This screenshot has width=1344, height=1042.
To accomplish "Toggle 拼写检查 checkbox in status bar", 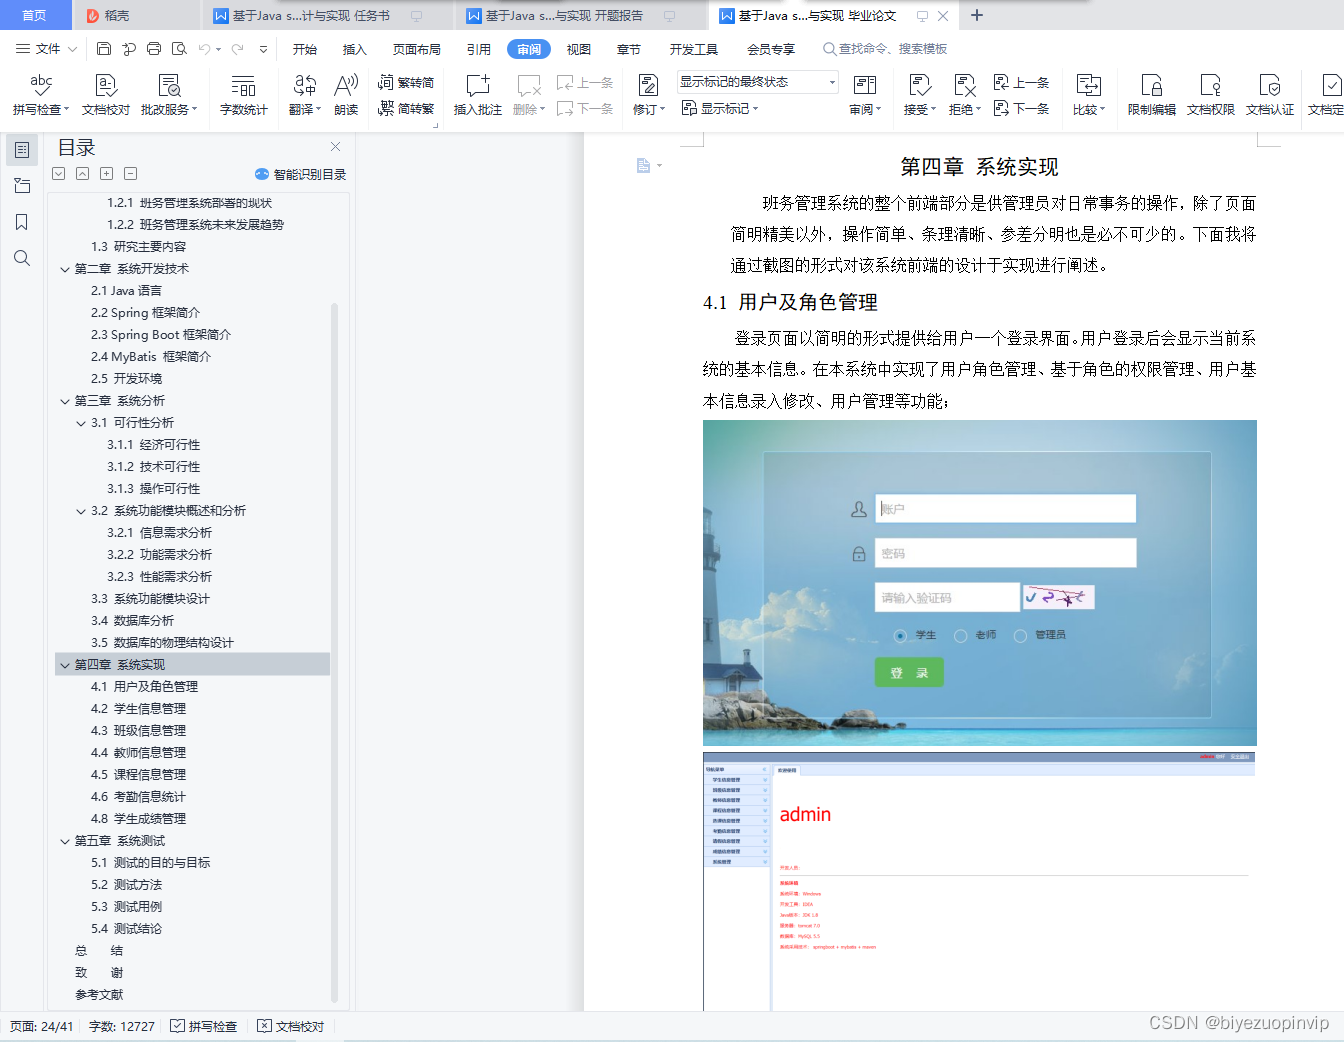I will [x=177, y=1026].
